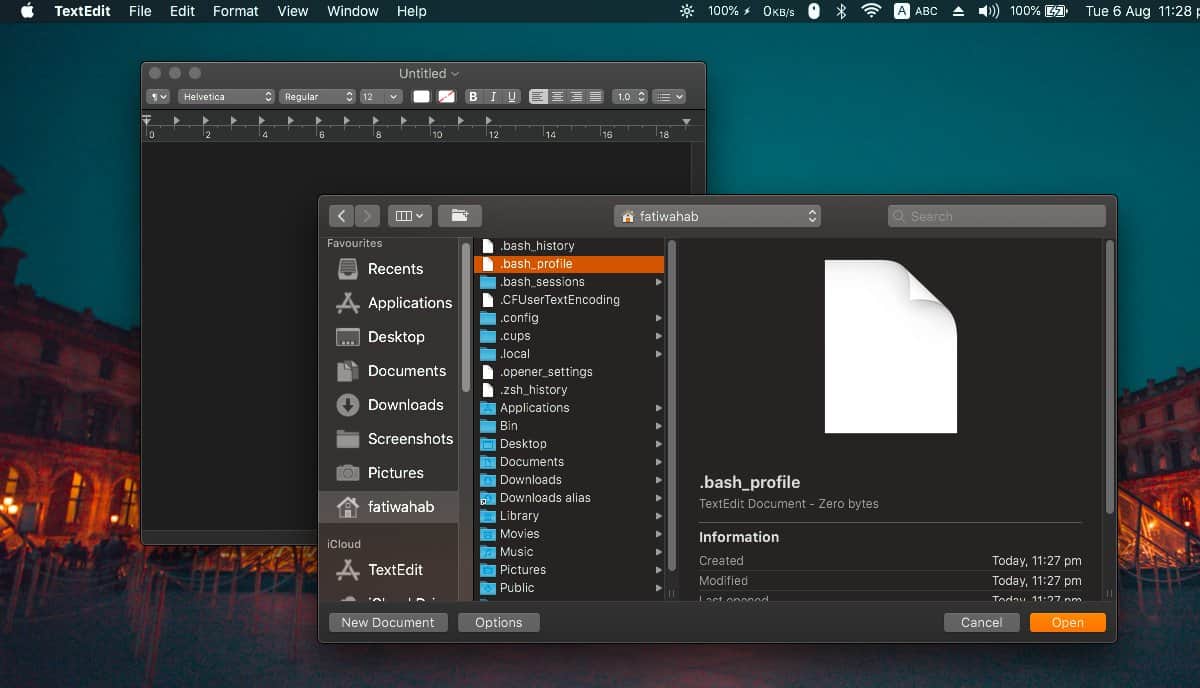Toggle underline formatting

click(x=512, y=97)
